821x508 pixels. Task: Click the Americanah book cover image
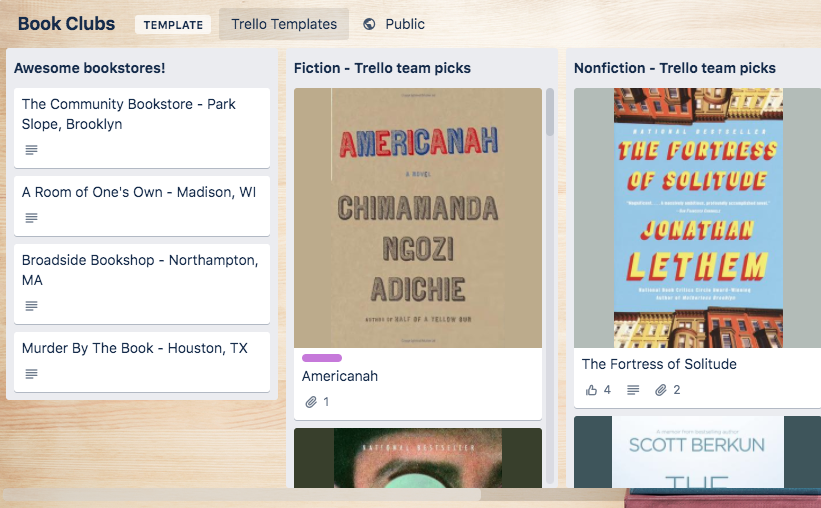pos(418,218)
